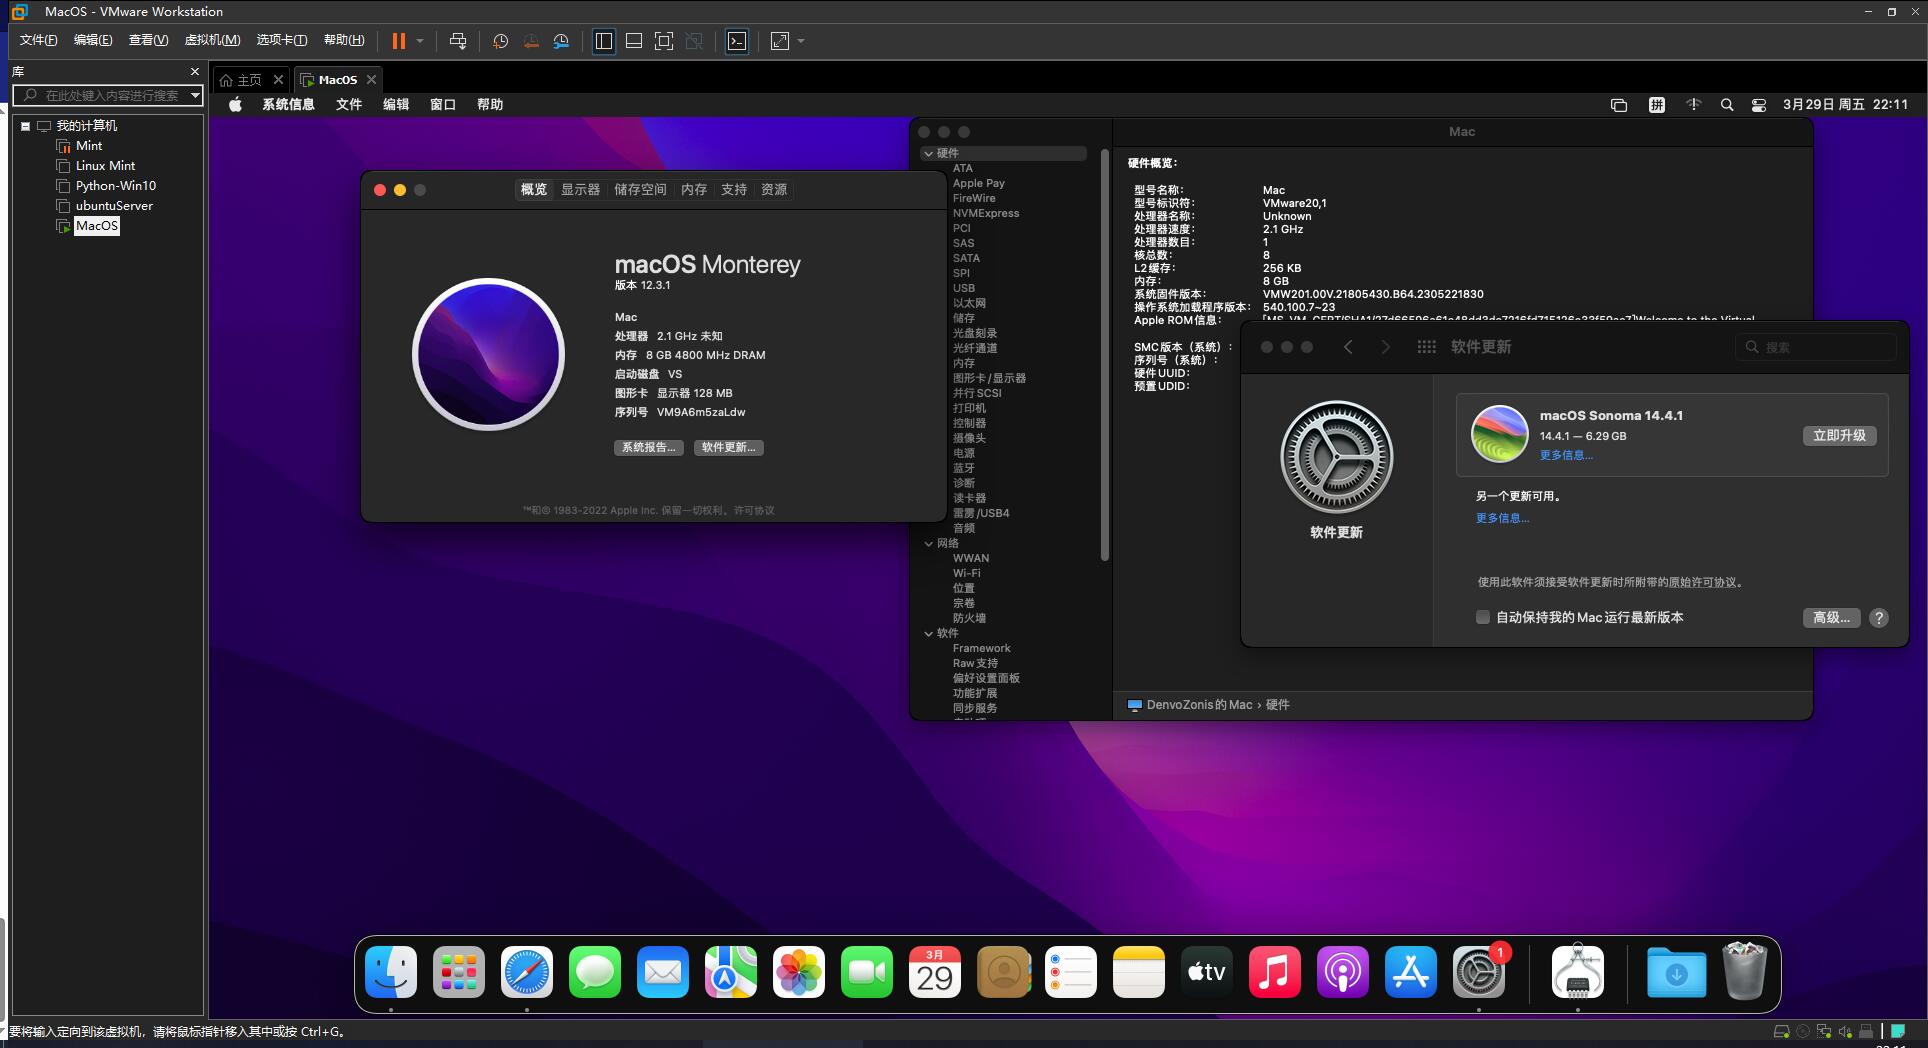The width and height of the screenshot is (1928, 1048).
Task: Launch App Store from the dock
Action: (1410, 972)
